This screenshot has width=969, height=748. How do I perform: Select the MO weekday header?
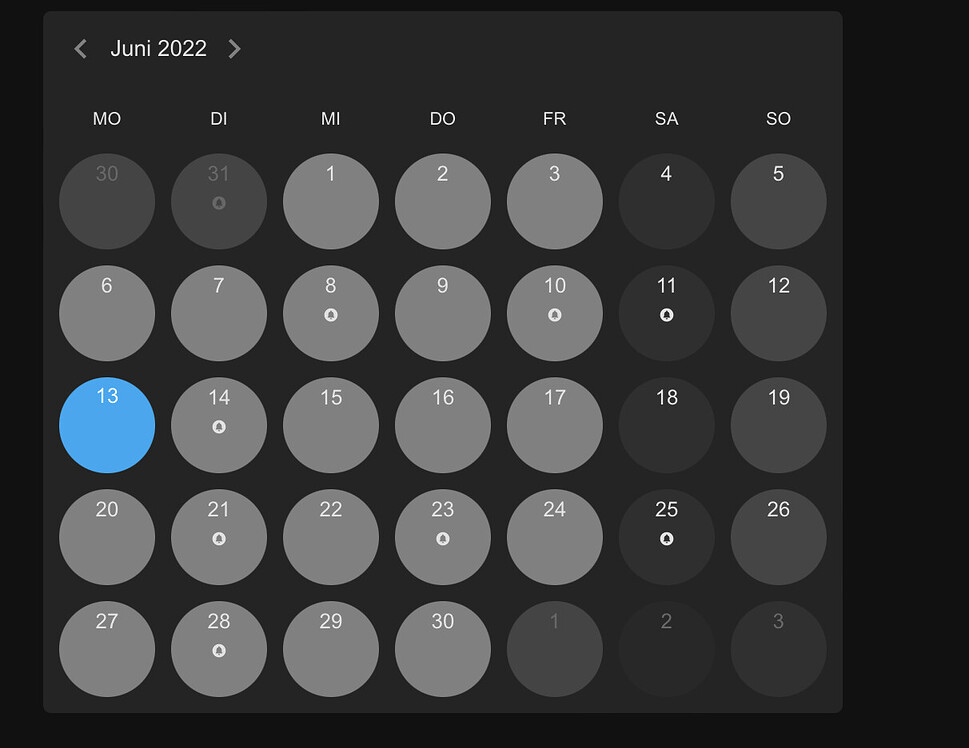[106, 119]
